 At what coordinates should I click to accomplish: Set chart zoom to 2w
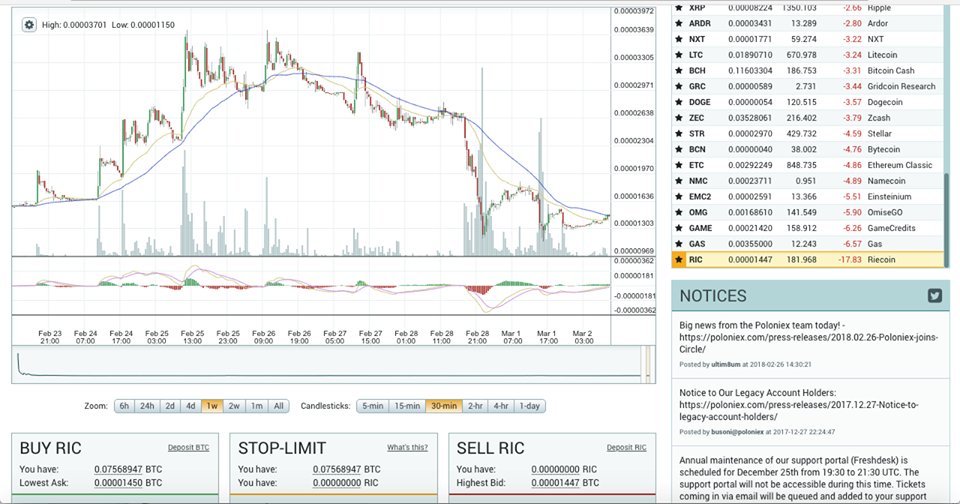[x=234, y=406]
